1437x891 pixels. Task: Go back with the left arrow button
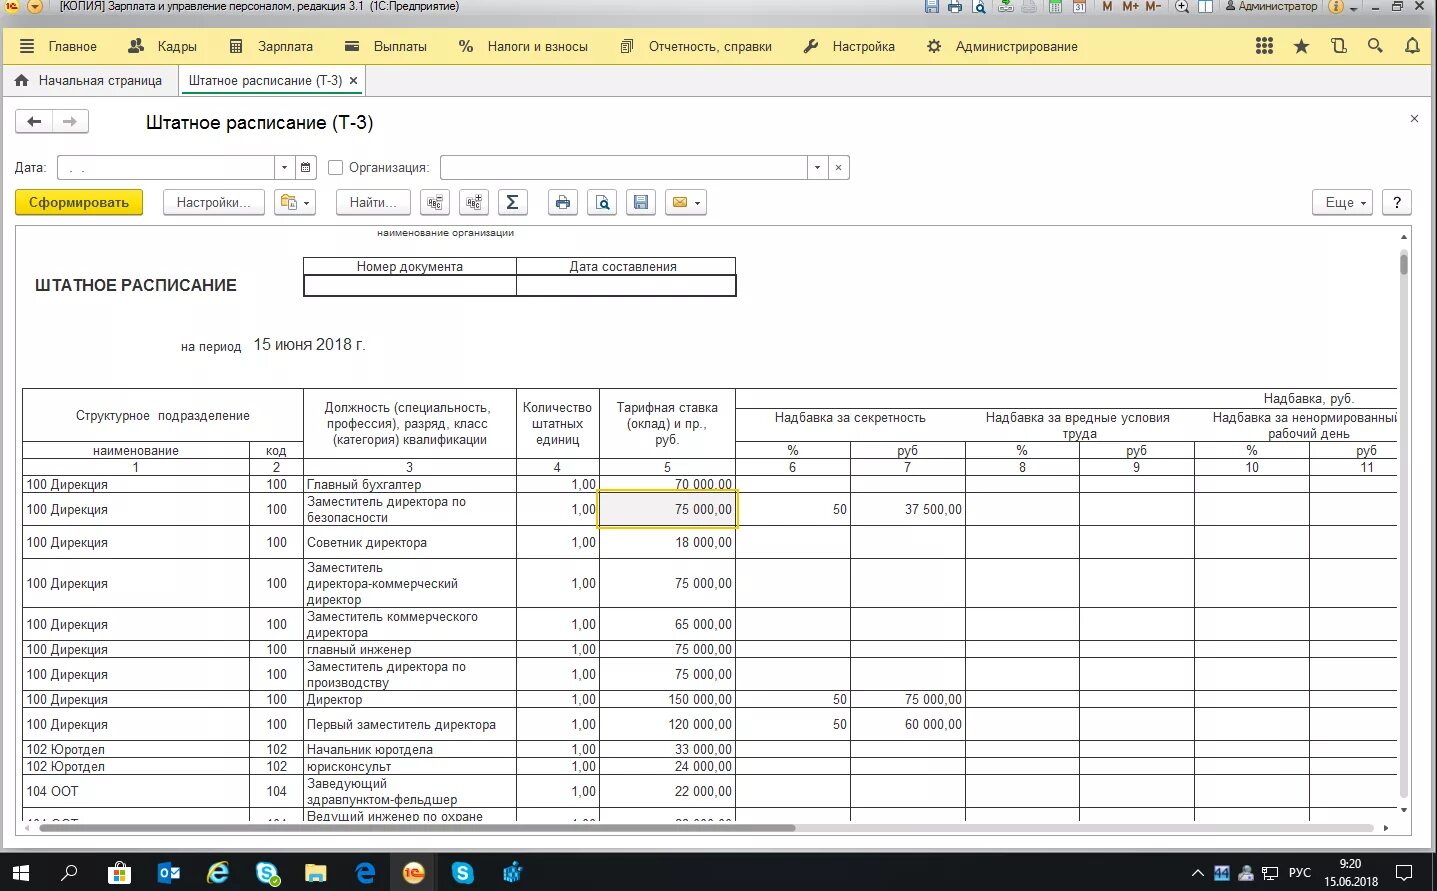click(34, 122)
